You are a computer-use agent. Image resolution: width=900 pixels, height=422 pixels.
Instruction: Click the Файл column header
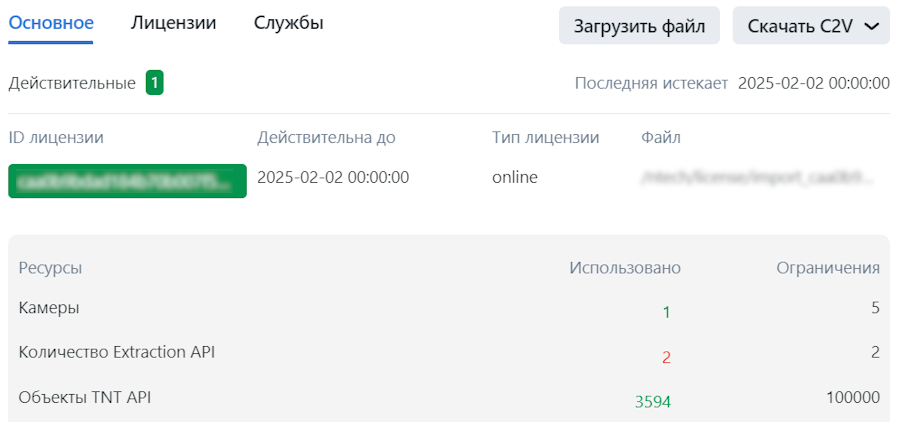(660, 137)
